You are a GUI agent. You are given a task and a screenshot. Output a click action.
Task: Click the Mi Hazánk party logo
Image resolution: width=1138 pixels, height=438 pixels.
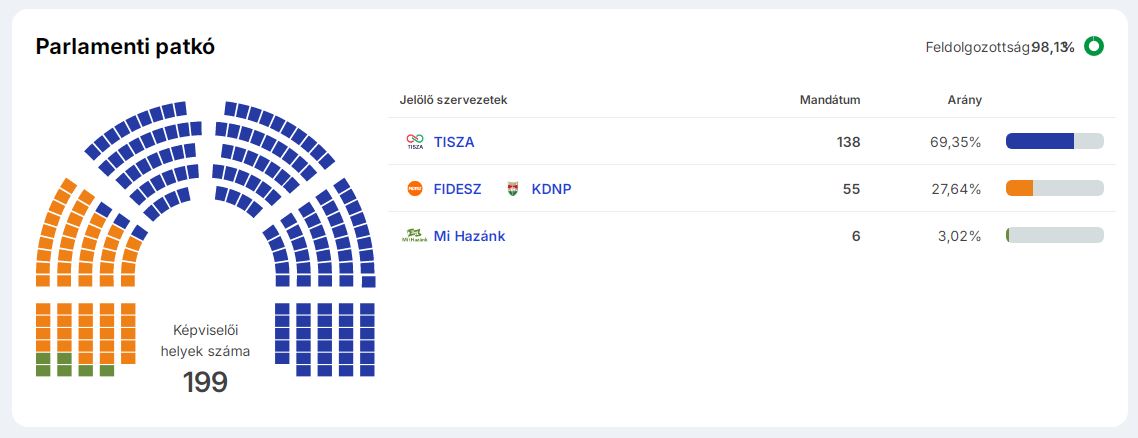click(x=413, y=236)
